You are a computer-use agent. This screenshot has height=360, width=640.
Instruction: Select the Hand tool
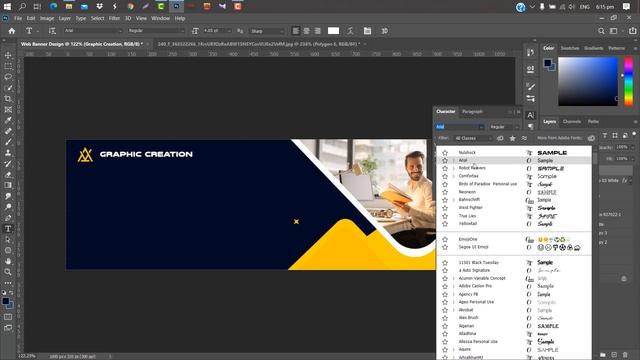tap(8, 261)
